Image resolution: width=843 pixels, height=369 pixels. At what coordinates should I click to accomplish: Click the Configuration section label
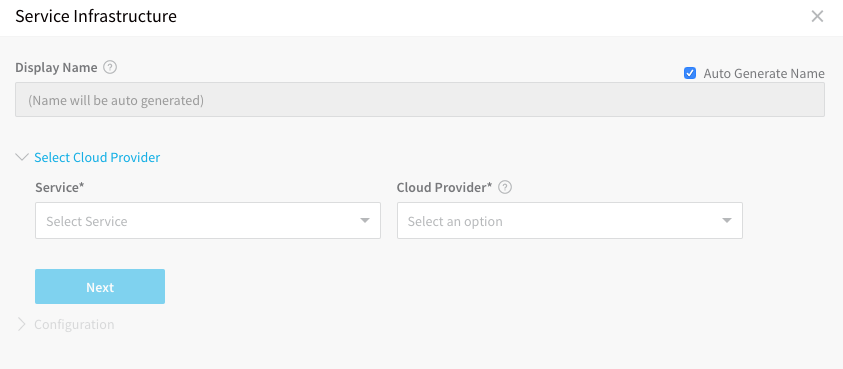74,324
